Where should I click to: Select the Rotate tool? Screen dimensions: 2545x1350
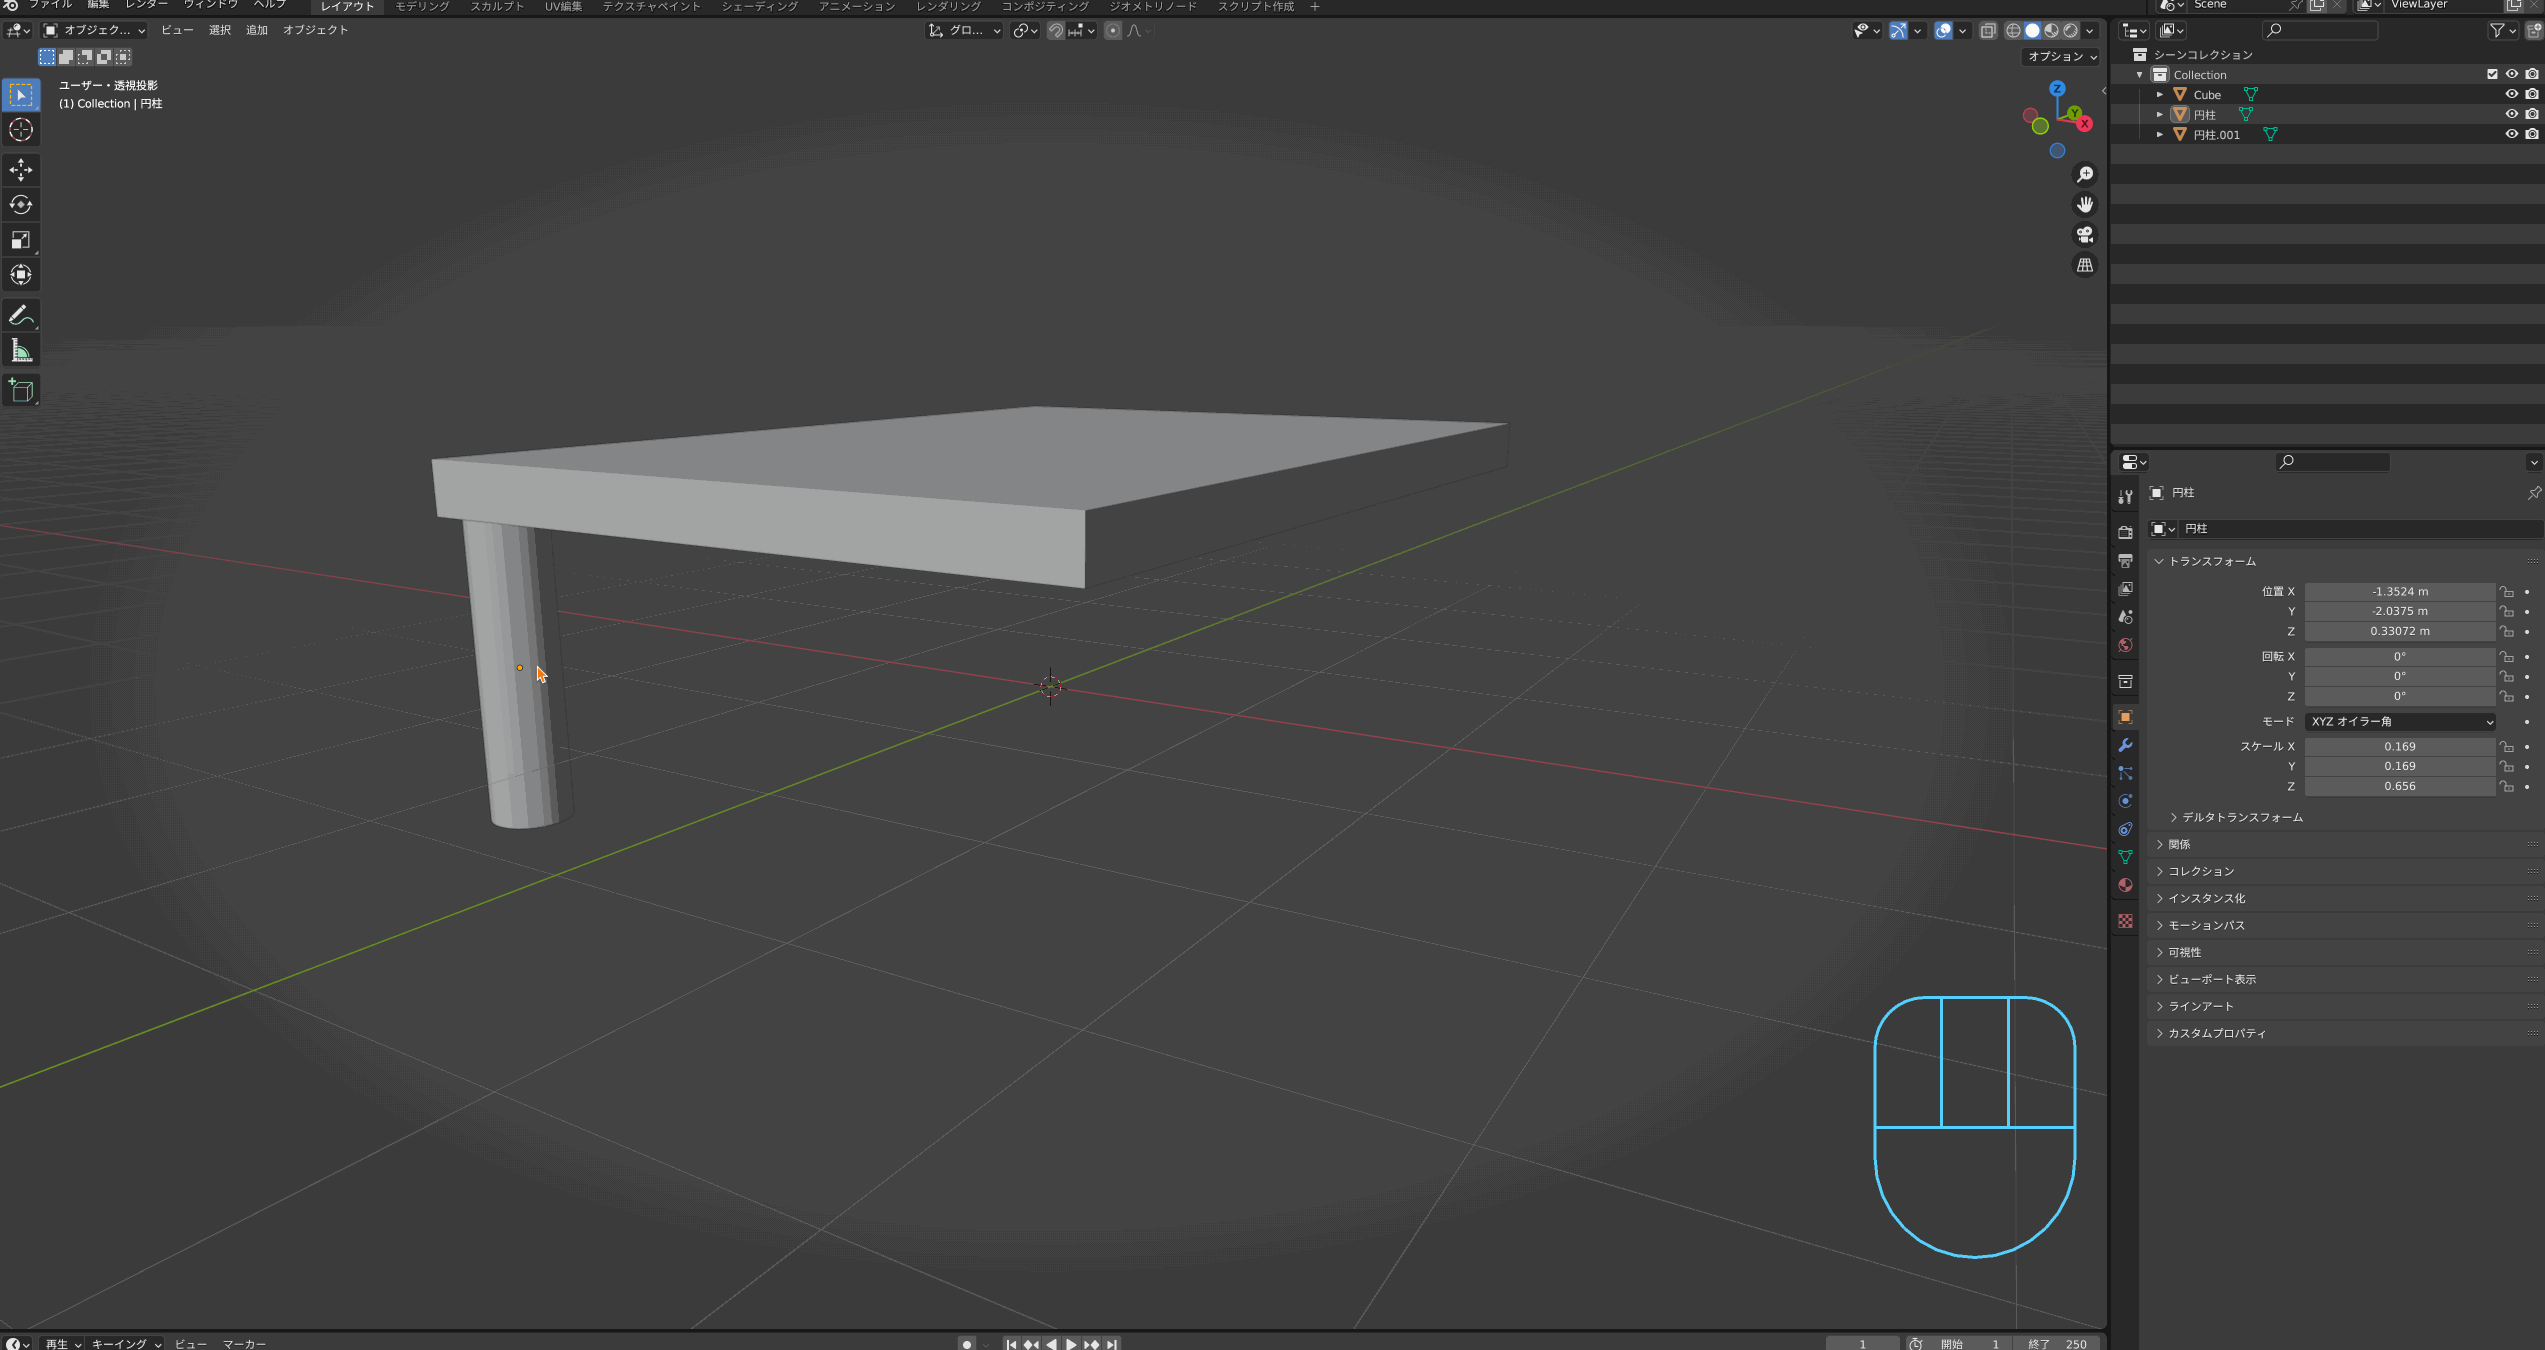pos(21,205)
